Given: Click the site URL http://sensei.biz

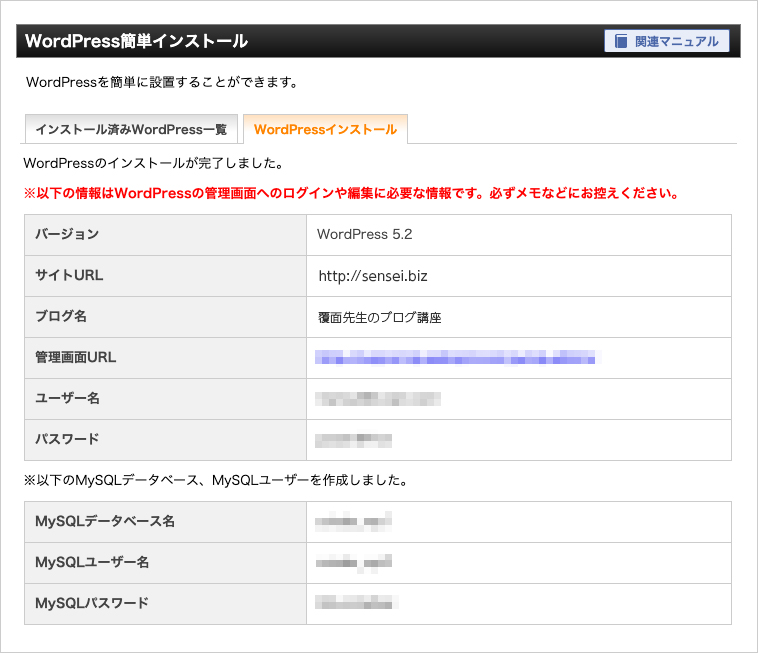Looking at the screenshot, I should tap(373, 276).
